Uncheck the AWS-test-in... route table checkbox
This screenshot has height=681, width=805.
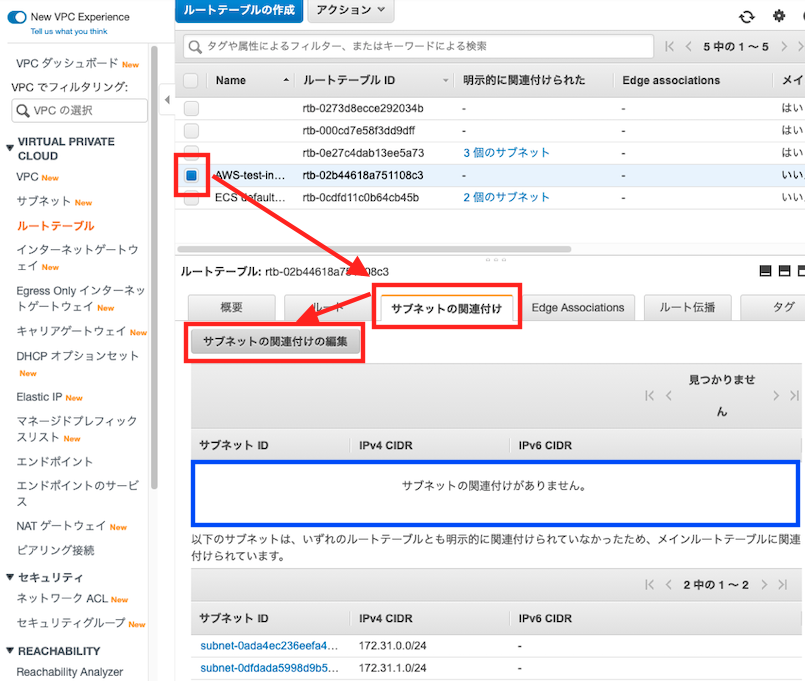191,176
